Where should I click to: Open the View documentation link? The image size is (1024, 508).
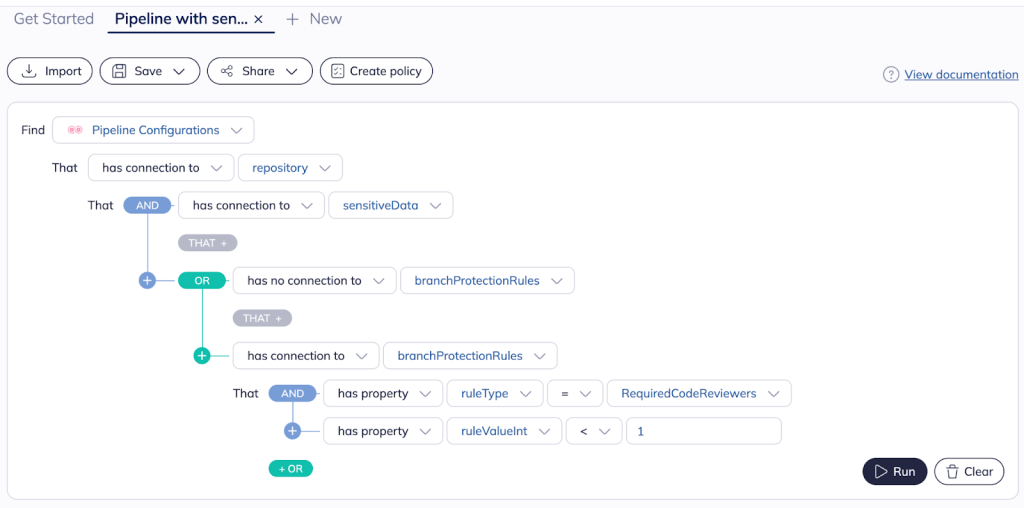961,75
